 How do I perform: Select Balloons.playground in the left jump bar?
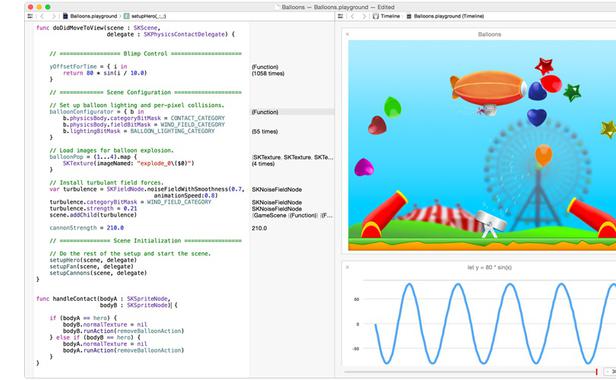click(90, 16)
